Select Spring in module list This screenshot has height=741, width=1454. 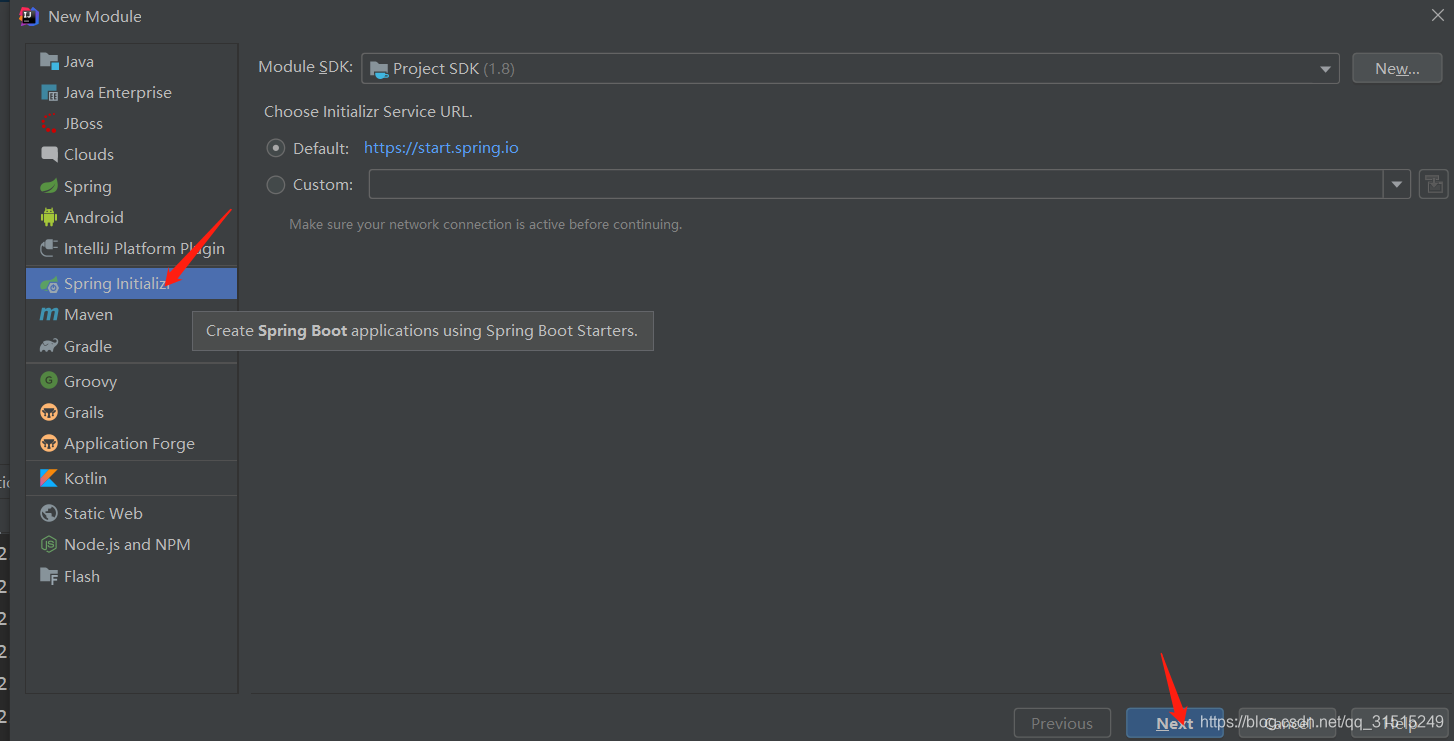pos(132,186)
